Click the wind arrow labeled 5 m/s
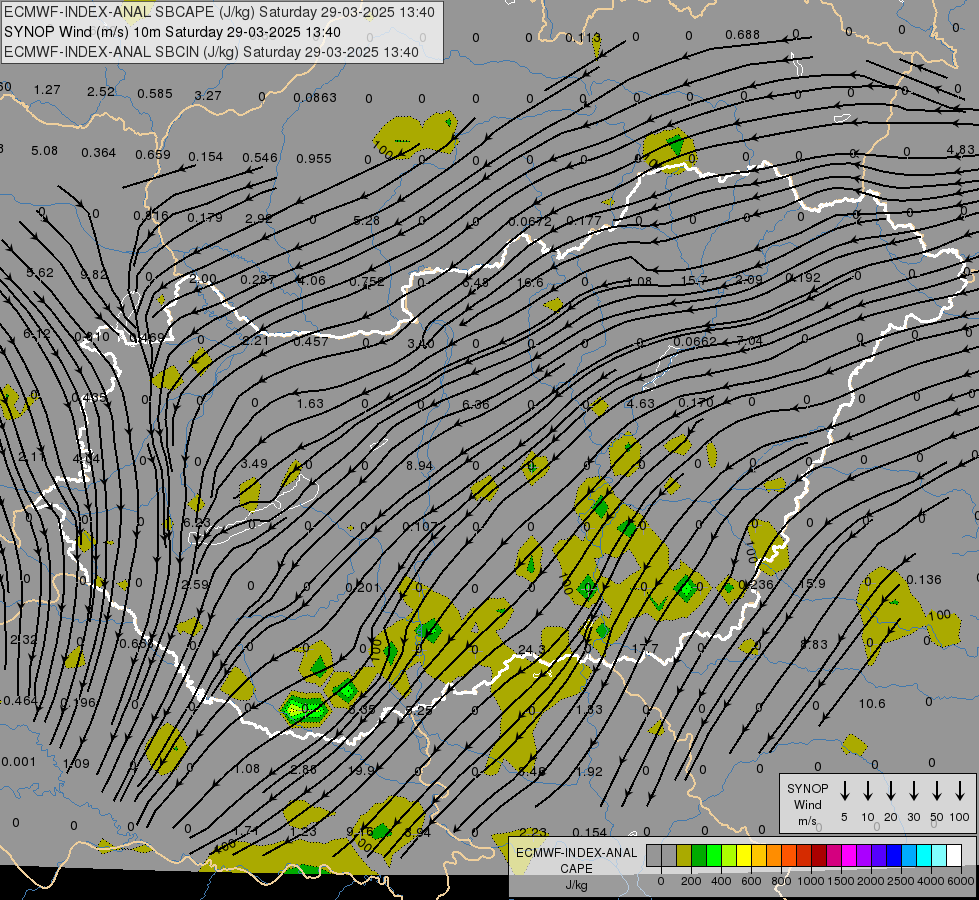 tap(845, 791)
